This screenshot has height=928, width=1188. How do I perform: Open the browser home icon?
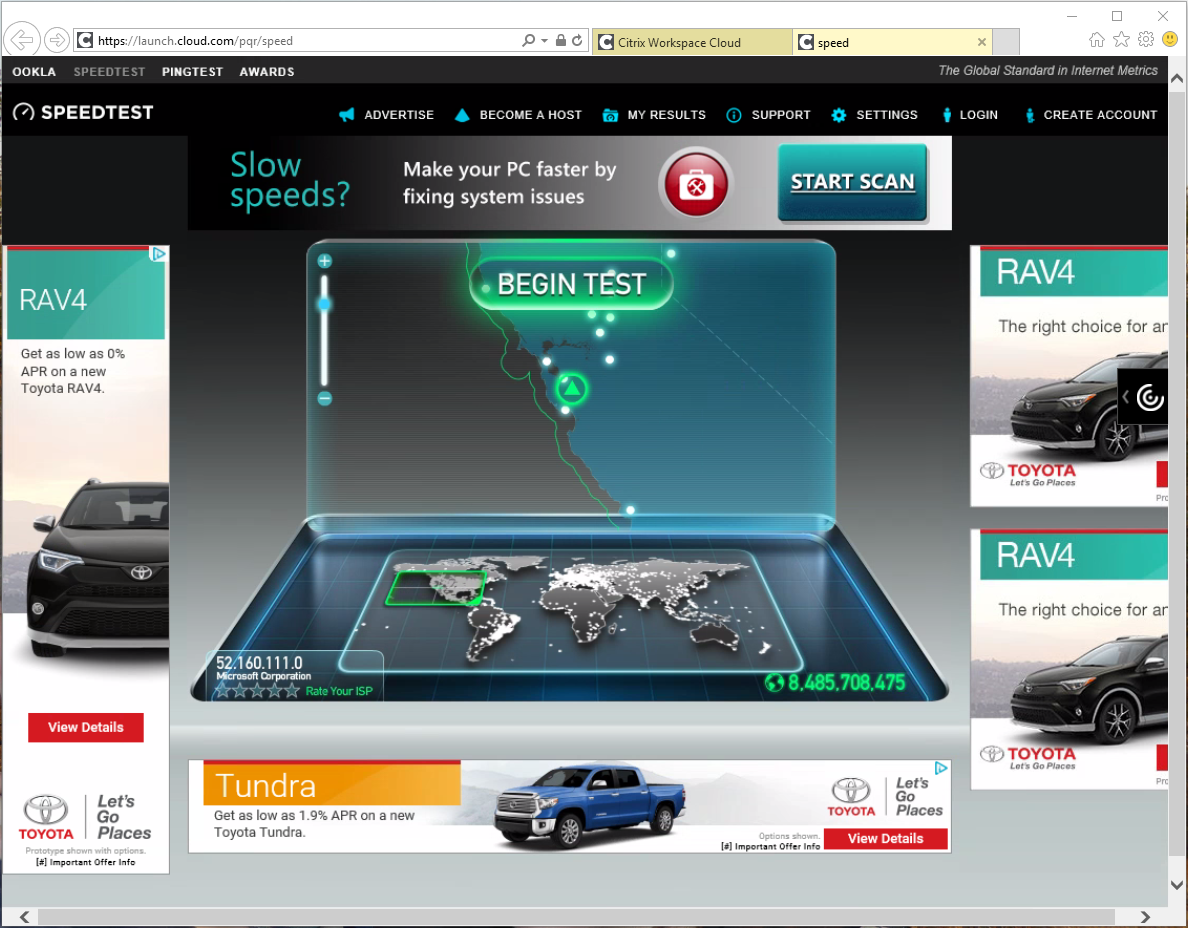(1096, 39)
